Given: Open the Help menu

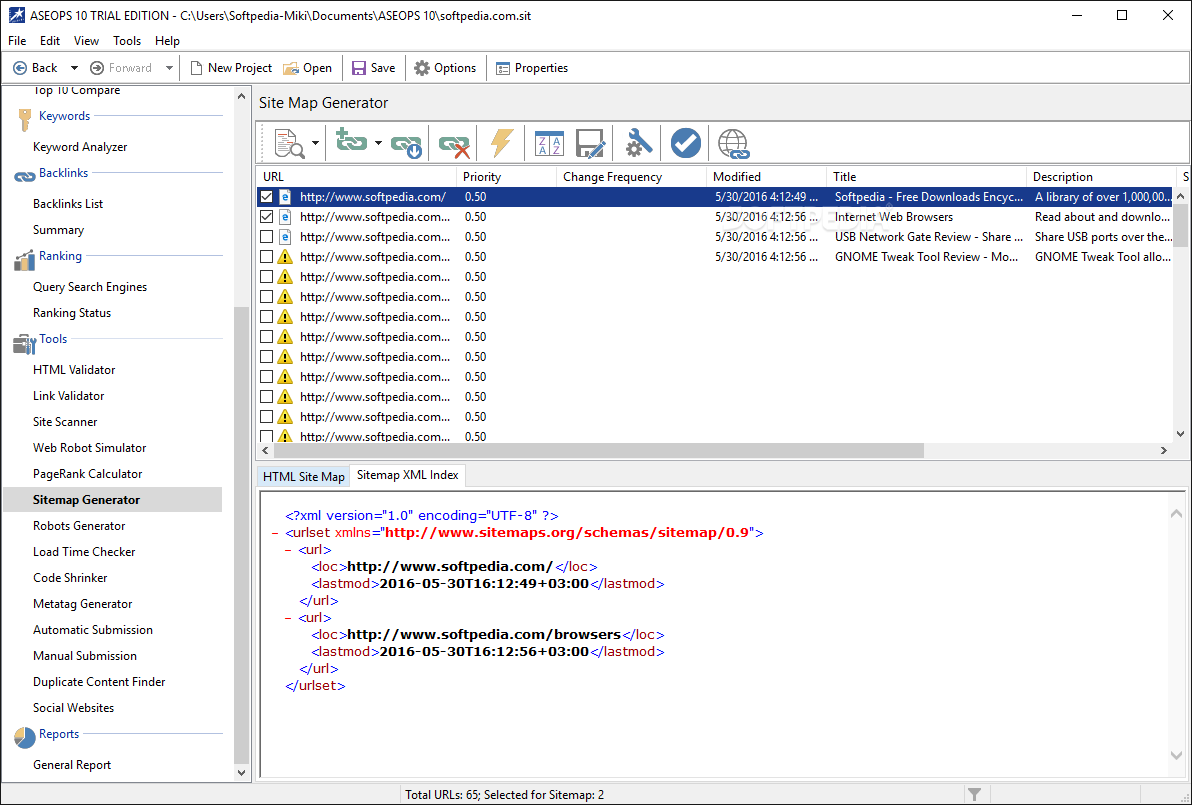Looking at the screenshot, I should [167, 40].
